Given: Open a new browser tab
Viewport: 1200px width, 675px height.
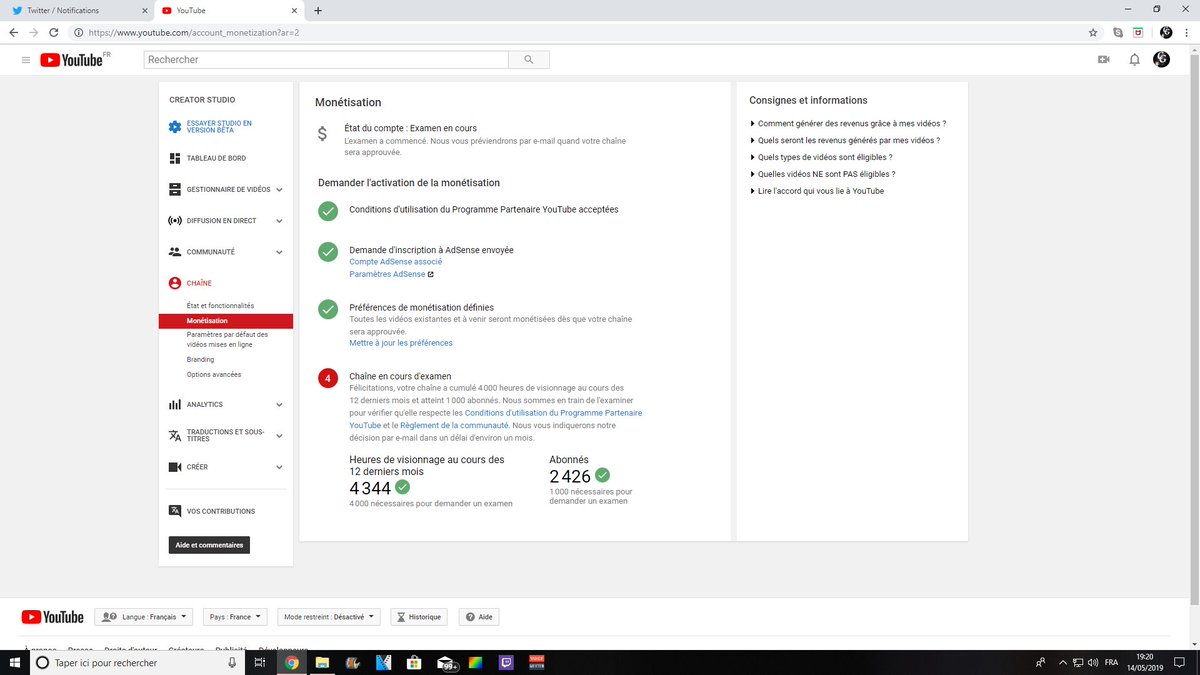Looking at the screenshot, I should point(318,10).
